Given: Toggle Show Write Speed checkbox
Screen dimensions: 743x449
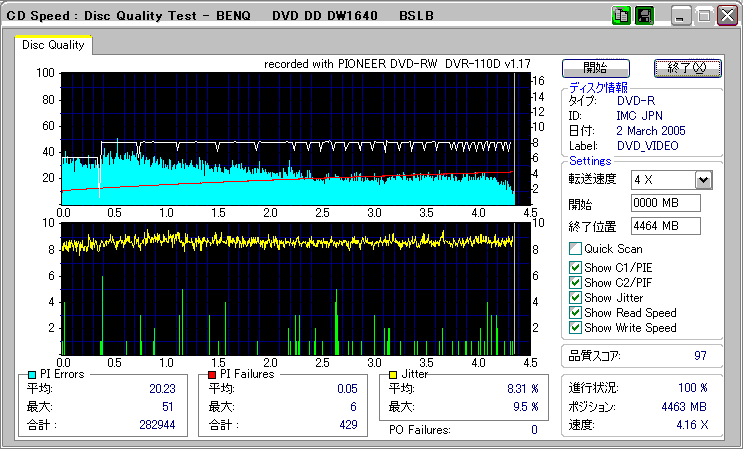Looking at the screenshot, I should pos(575,328).
